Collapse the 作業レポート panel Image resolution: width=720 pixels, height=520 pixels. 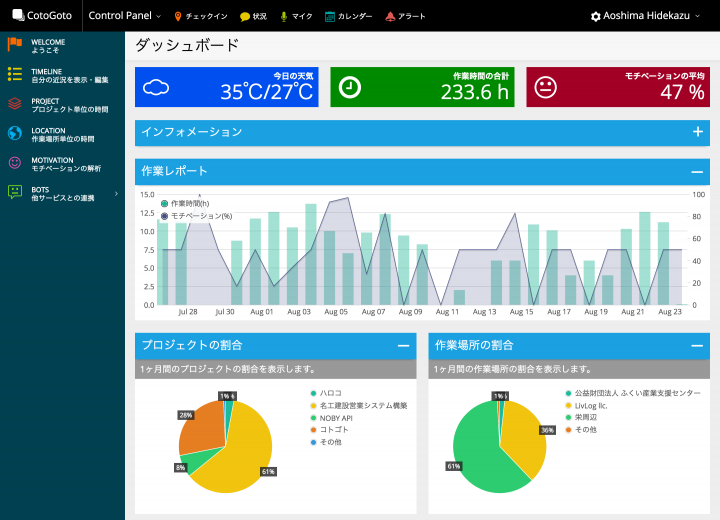coord(697,170)
